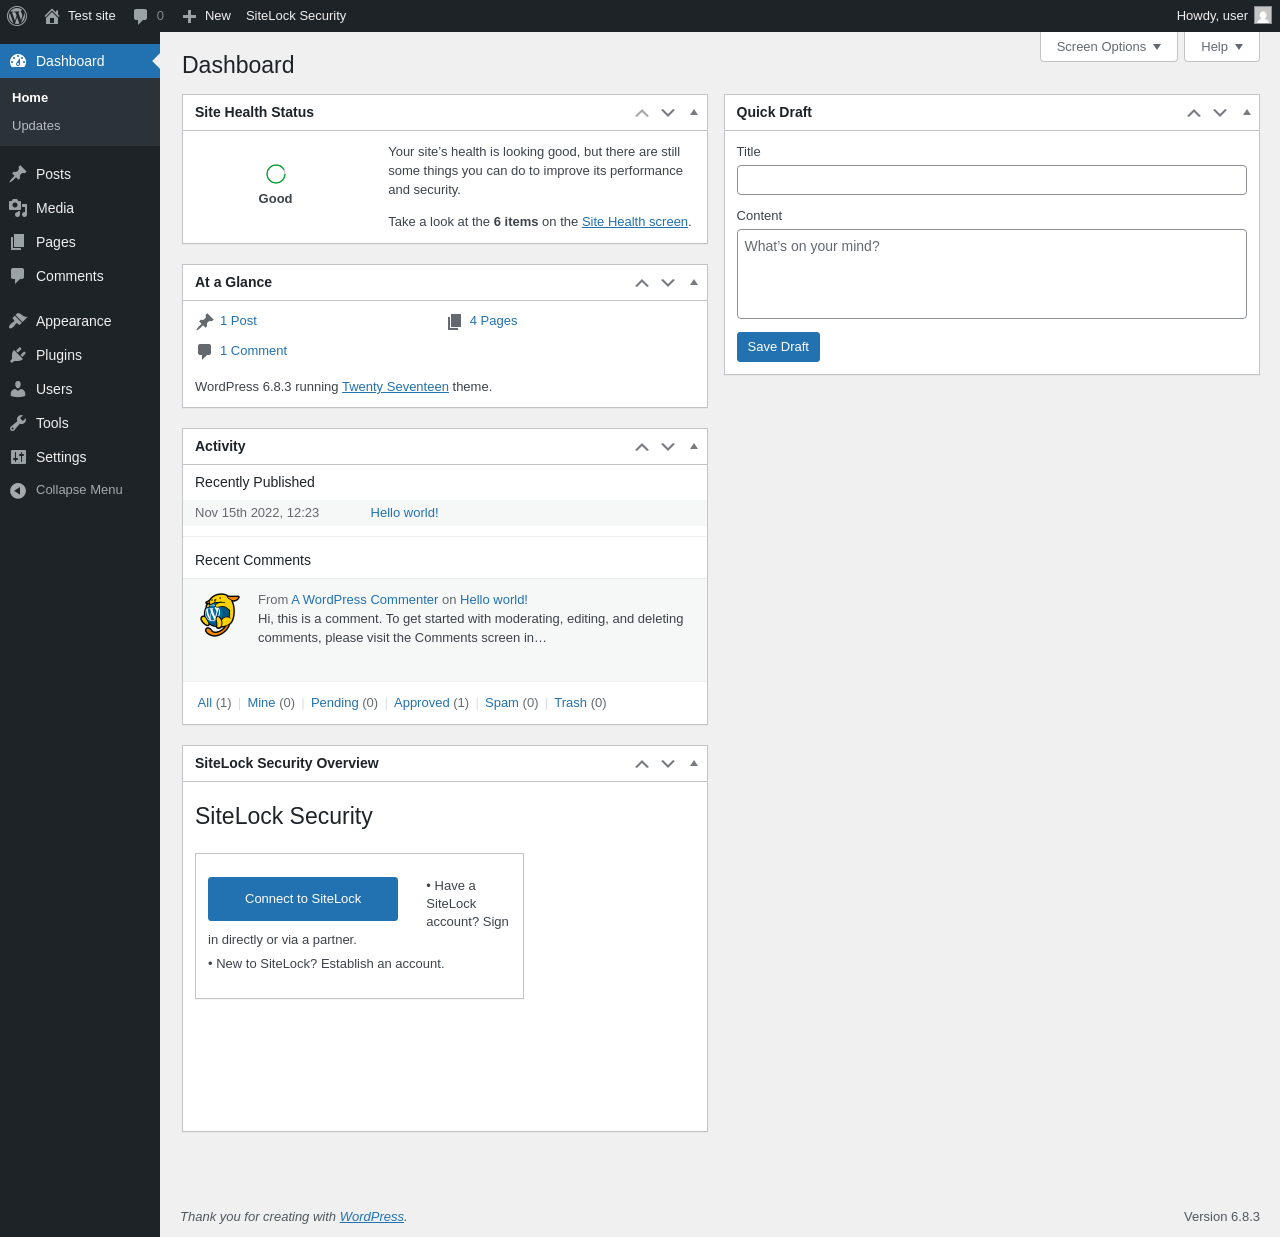Filter comments by Spam

pyautogui.click(x=502, y=703)
